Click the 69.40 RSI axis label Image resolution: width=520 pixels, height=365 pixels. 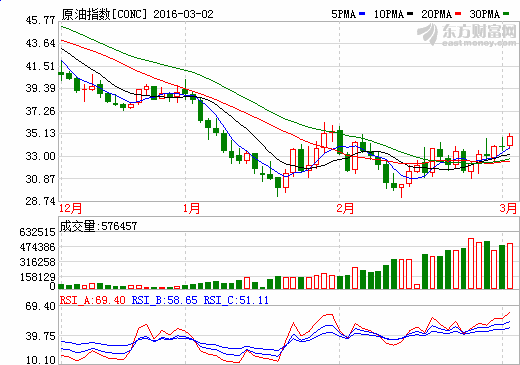click(x=40, y=306)
